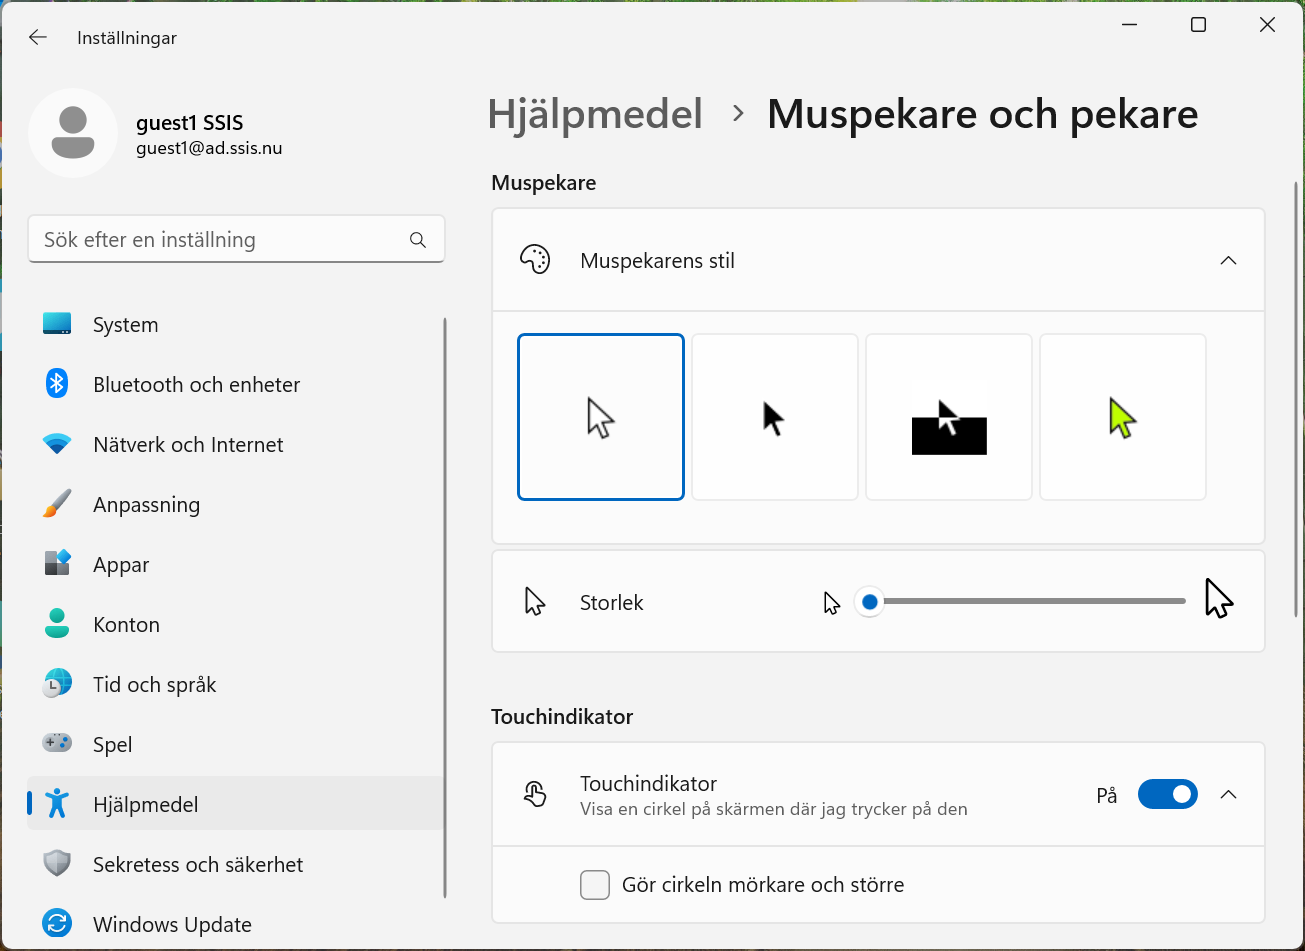Click the back arrow icon
Image resolution: width=1305 pixels, height=951 pixels.
pyautogui.click(x=38, y=37)
